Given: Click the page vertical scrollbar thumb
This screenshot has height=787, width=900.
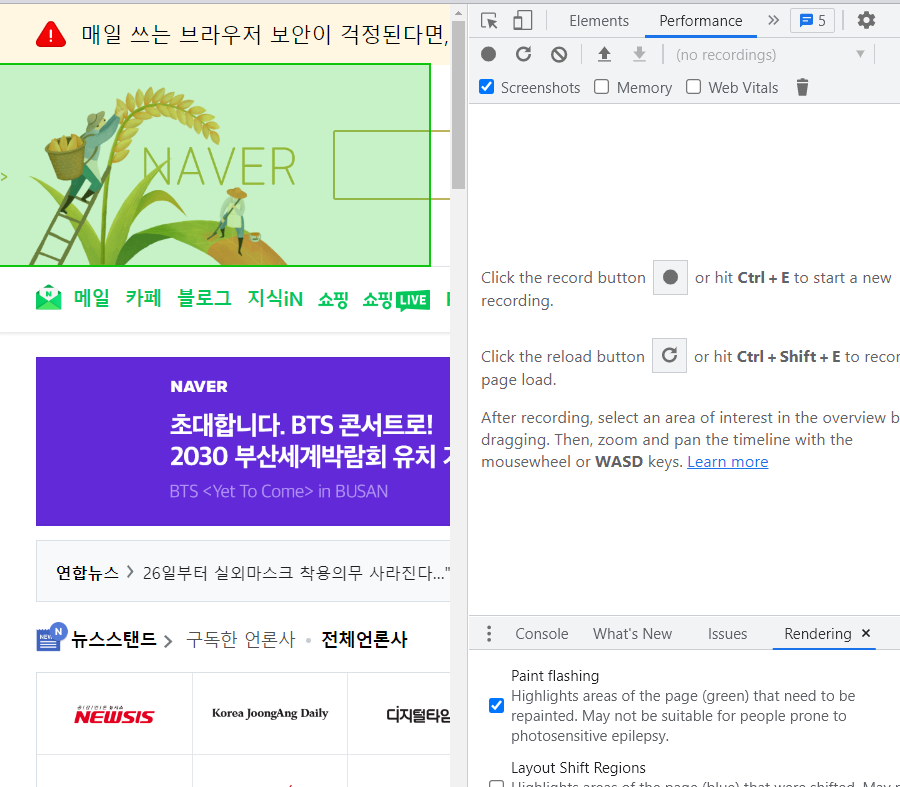Looking at the screenshot, I should (458, 104).
